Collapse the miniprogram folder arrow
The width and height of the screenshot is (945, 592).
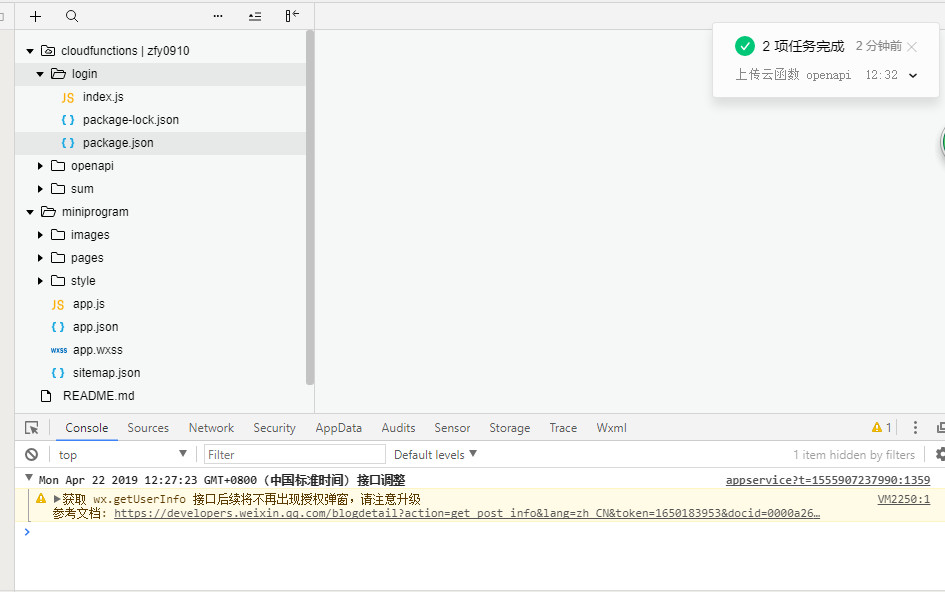pos(30,212)
